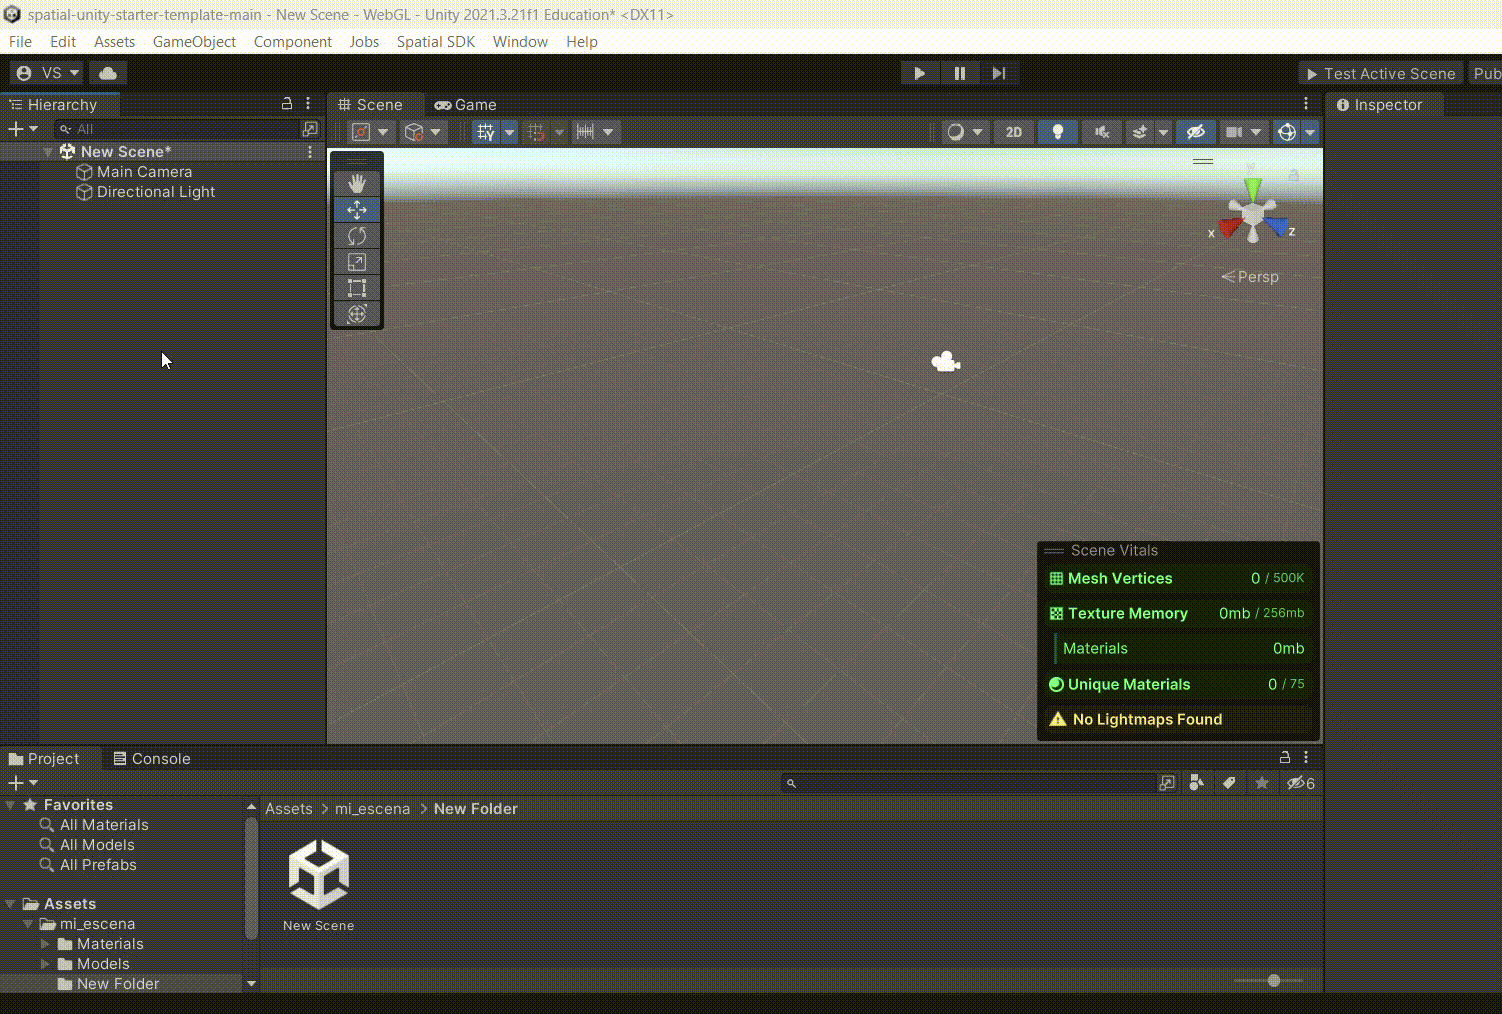Select the Rotate tool
The height and width of the screenshot is (1014, 1502).
[x=357, y=236]
